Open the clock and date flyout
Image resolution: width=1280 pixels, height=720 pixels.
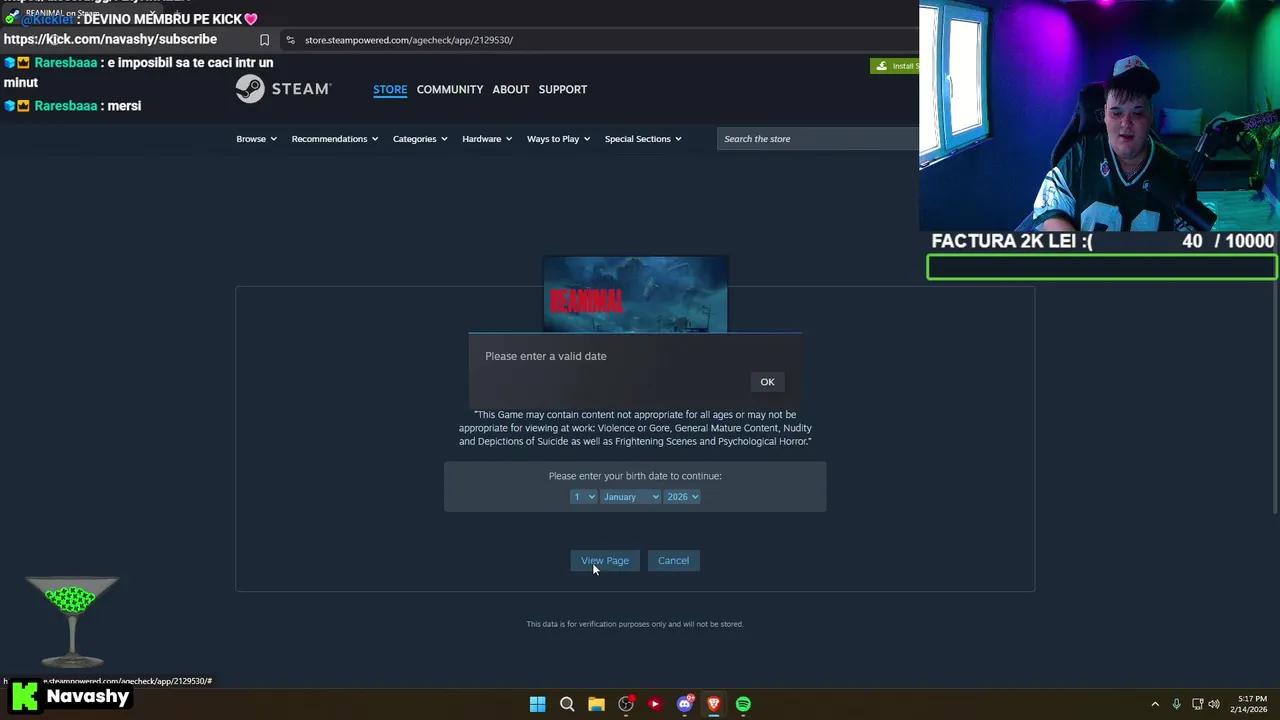tap(1251, 704)
